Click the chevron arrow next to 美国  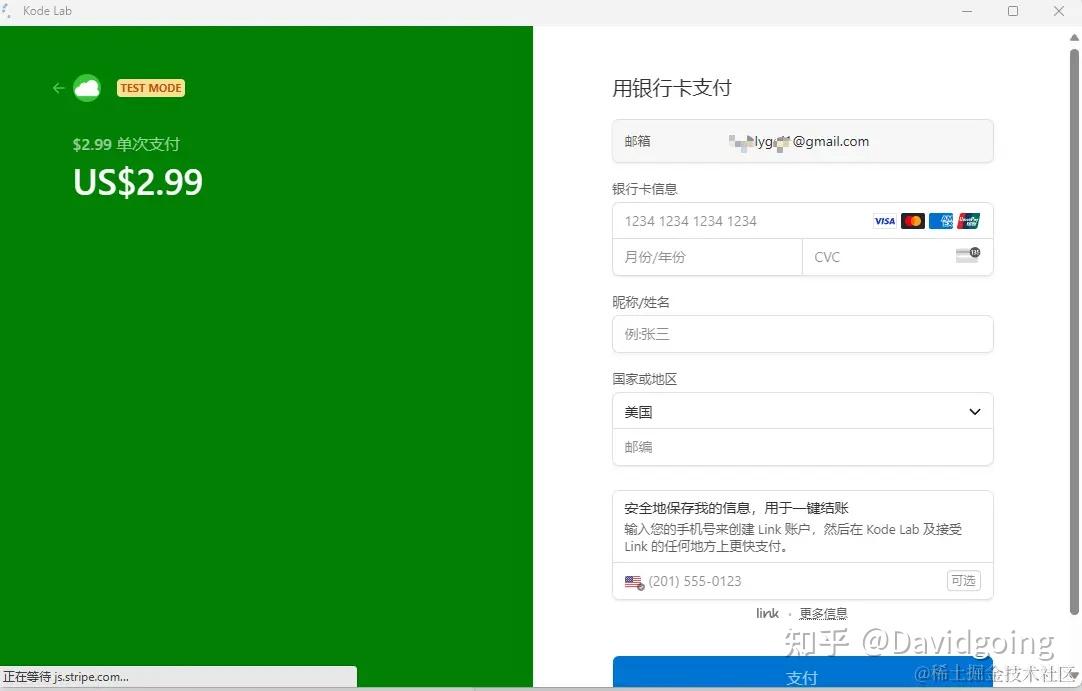click(974, 411)
